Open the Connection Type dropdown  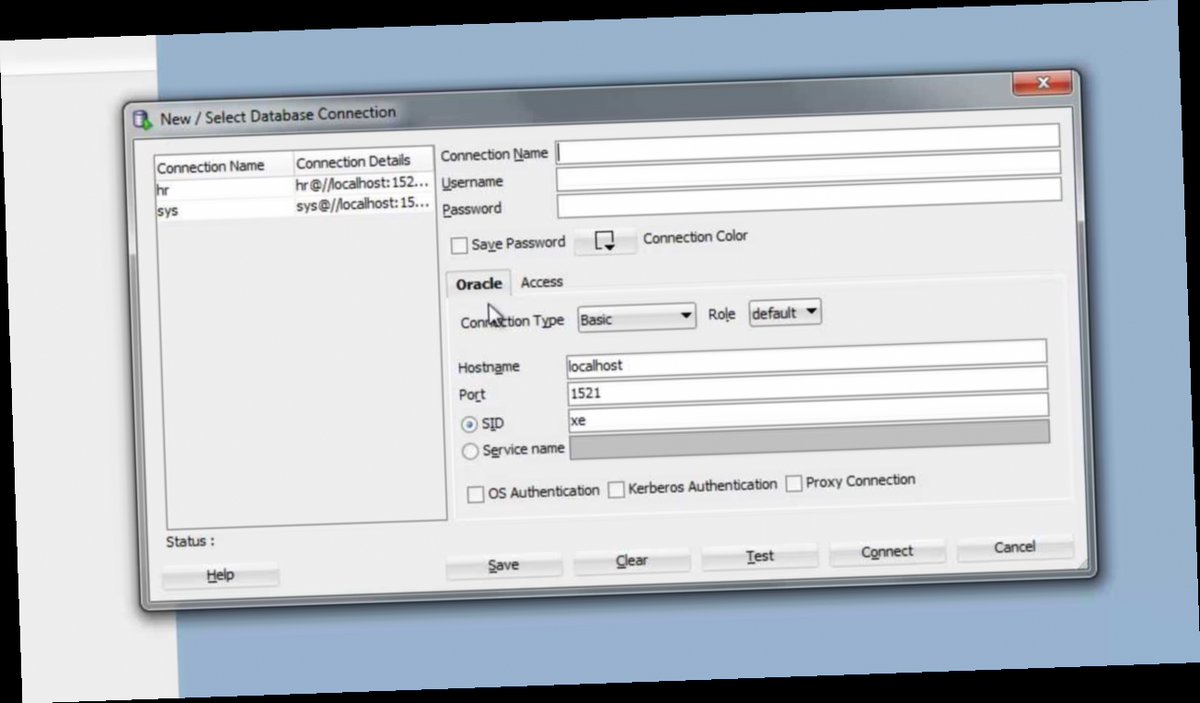coord(636,317)
